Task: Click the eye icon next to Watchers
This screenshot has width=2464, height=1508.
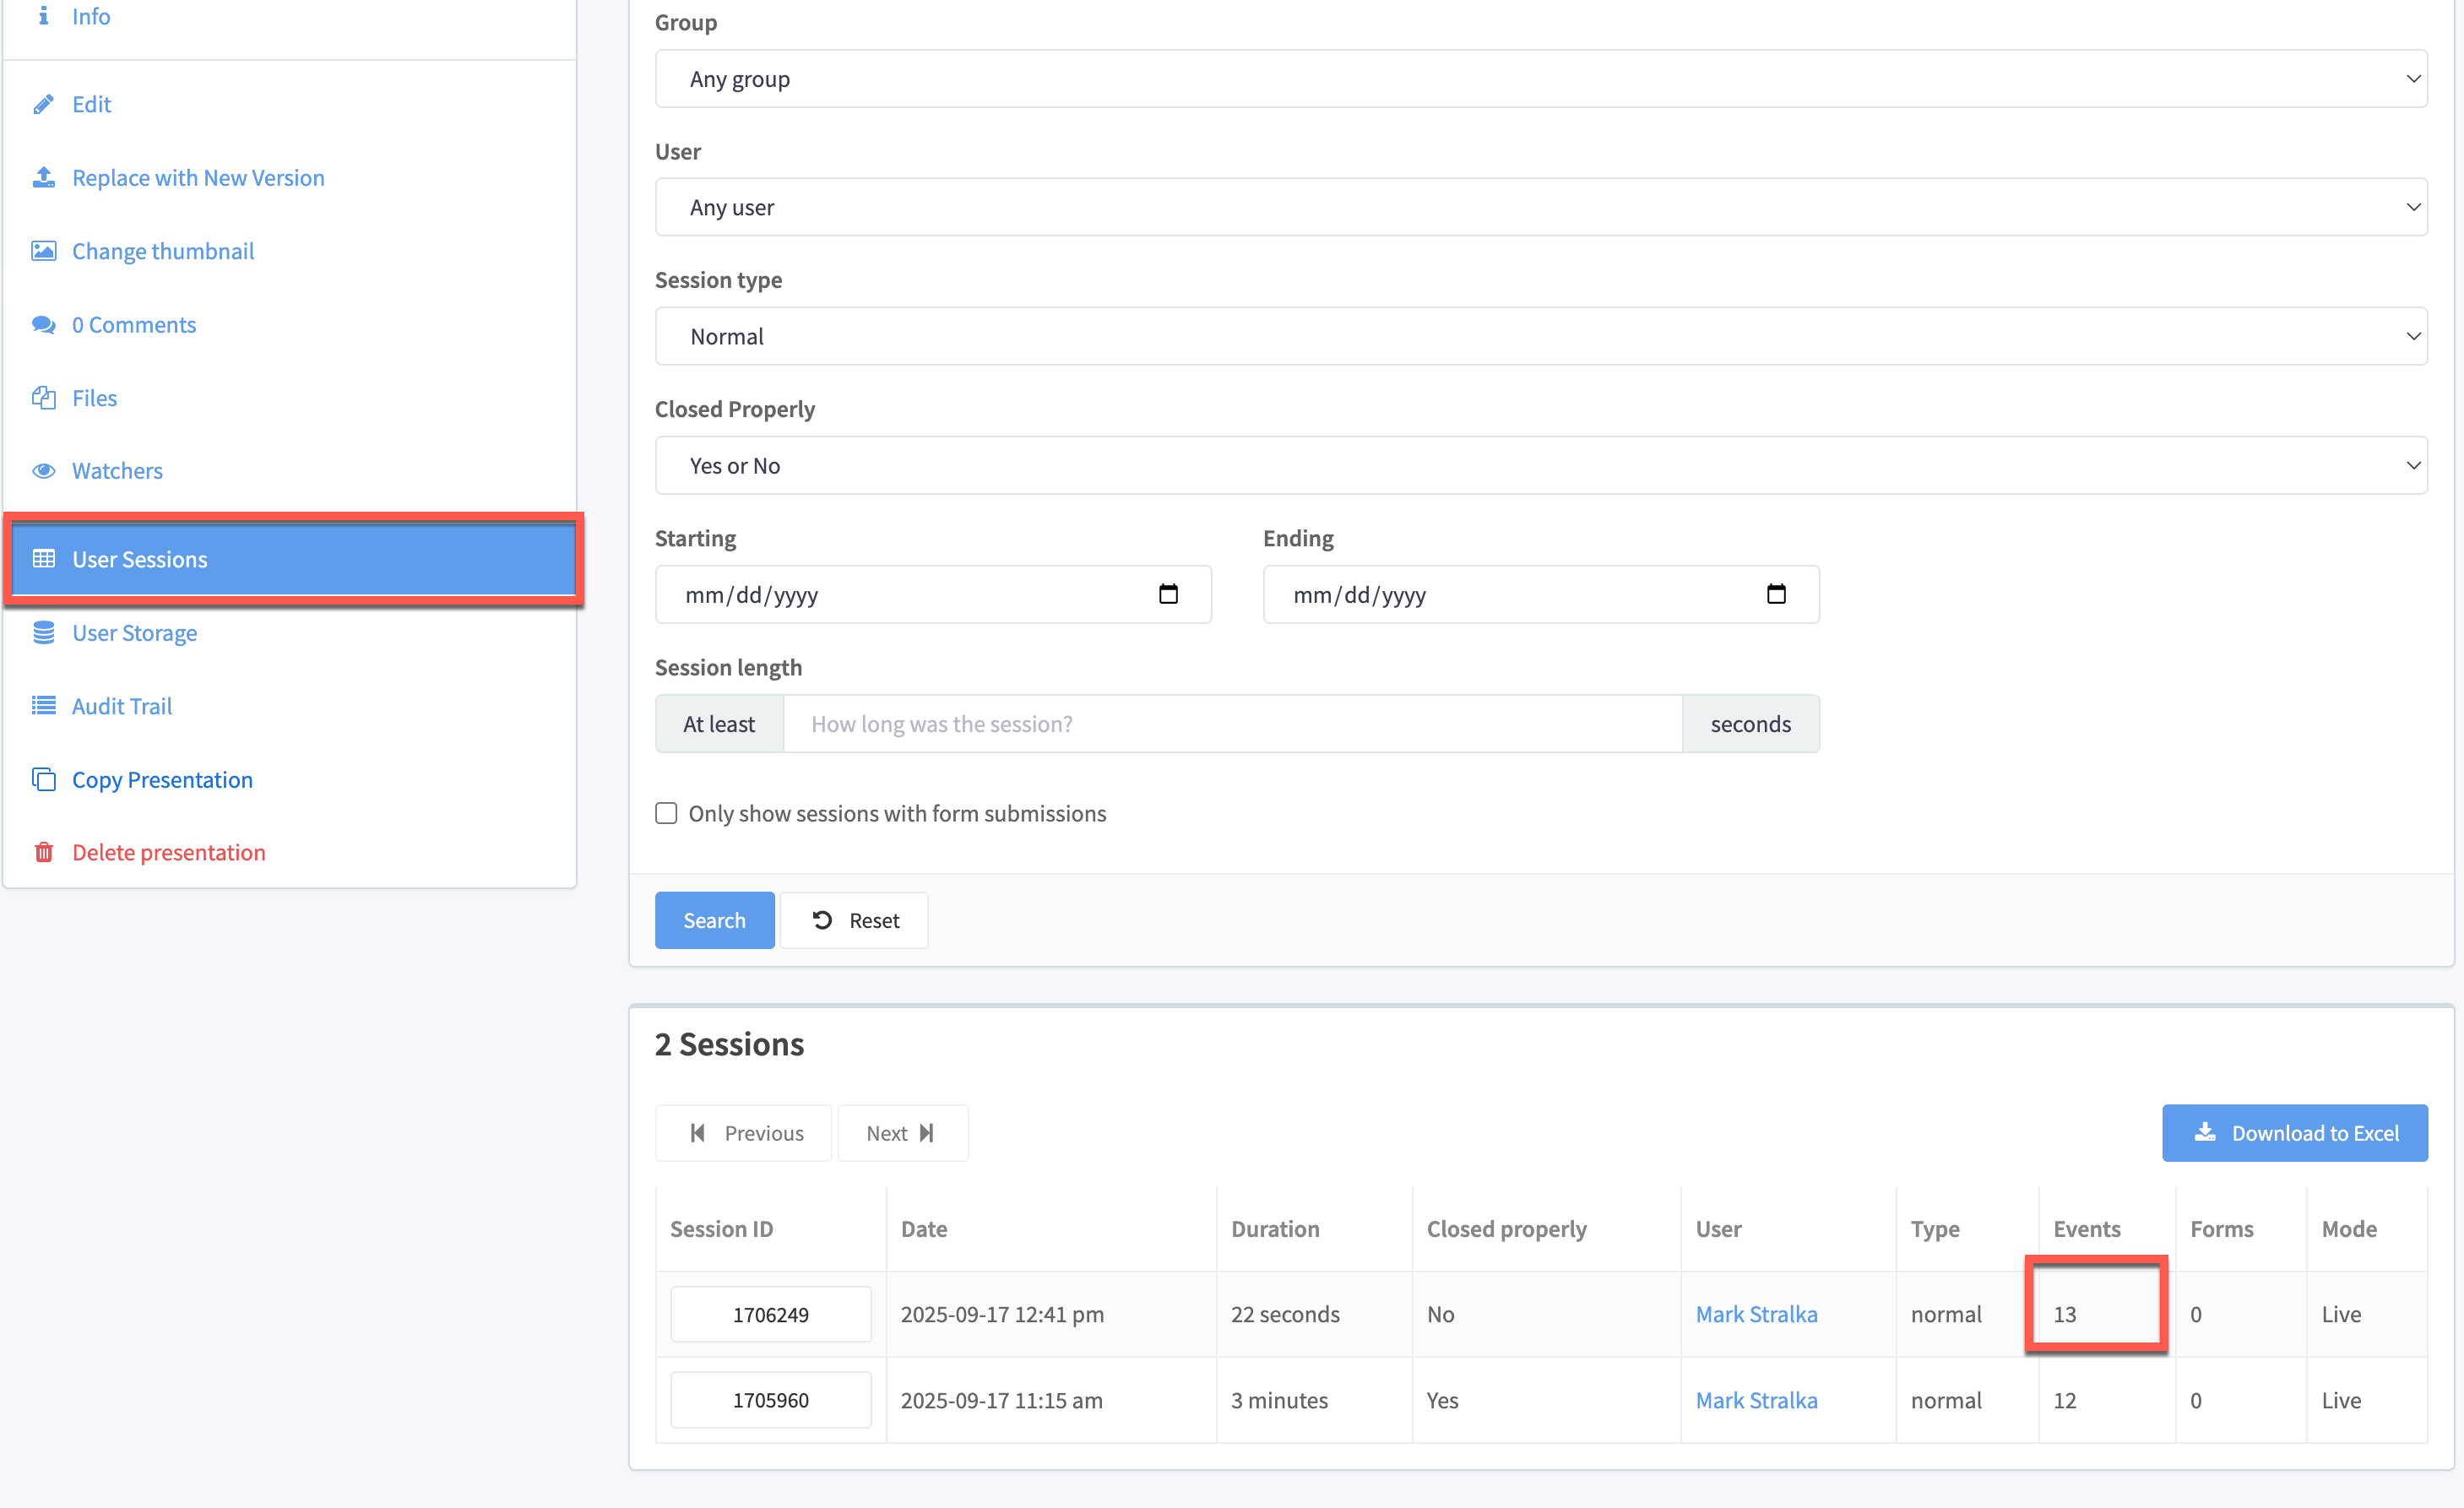Action: click(43, 471)
